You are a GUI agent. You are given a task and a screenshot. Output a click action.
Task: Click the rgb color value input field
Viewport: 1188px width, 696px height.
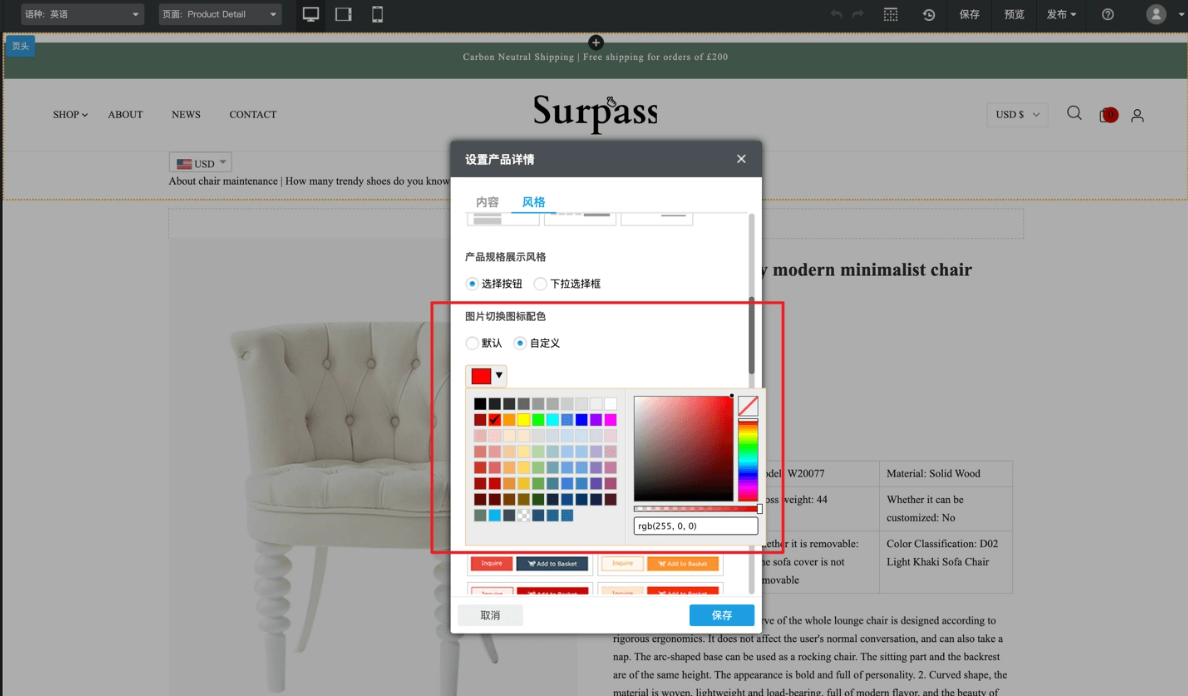pos(696,526)
